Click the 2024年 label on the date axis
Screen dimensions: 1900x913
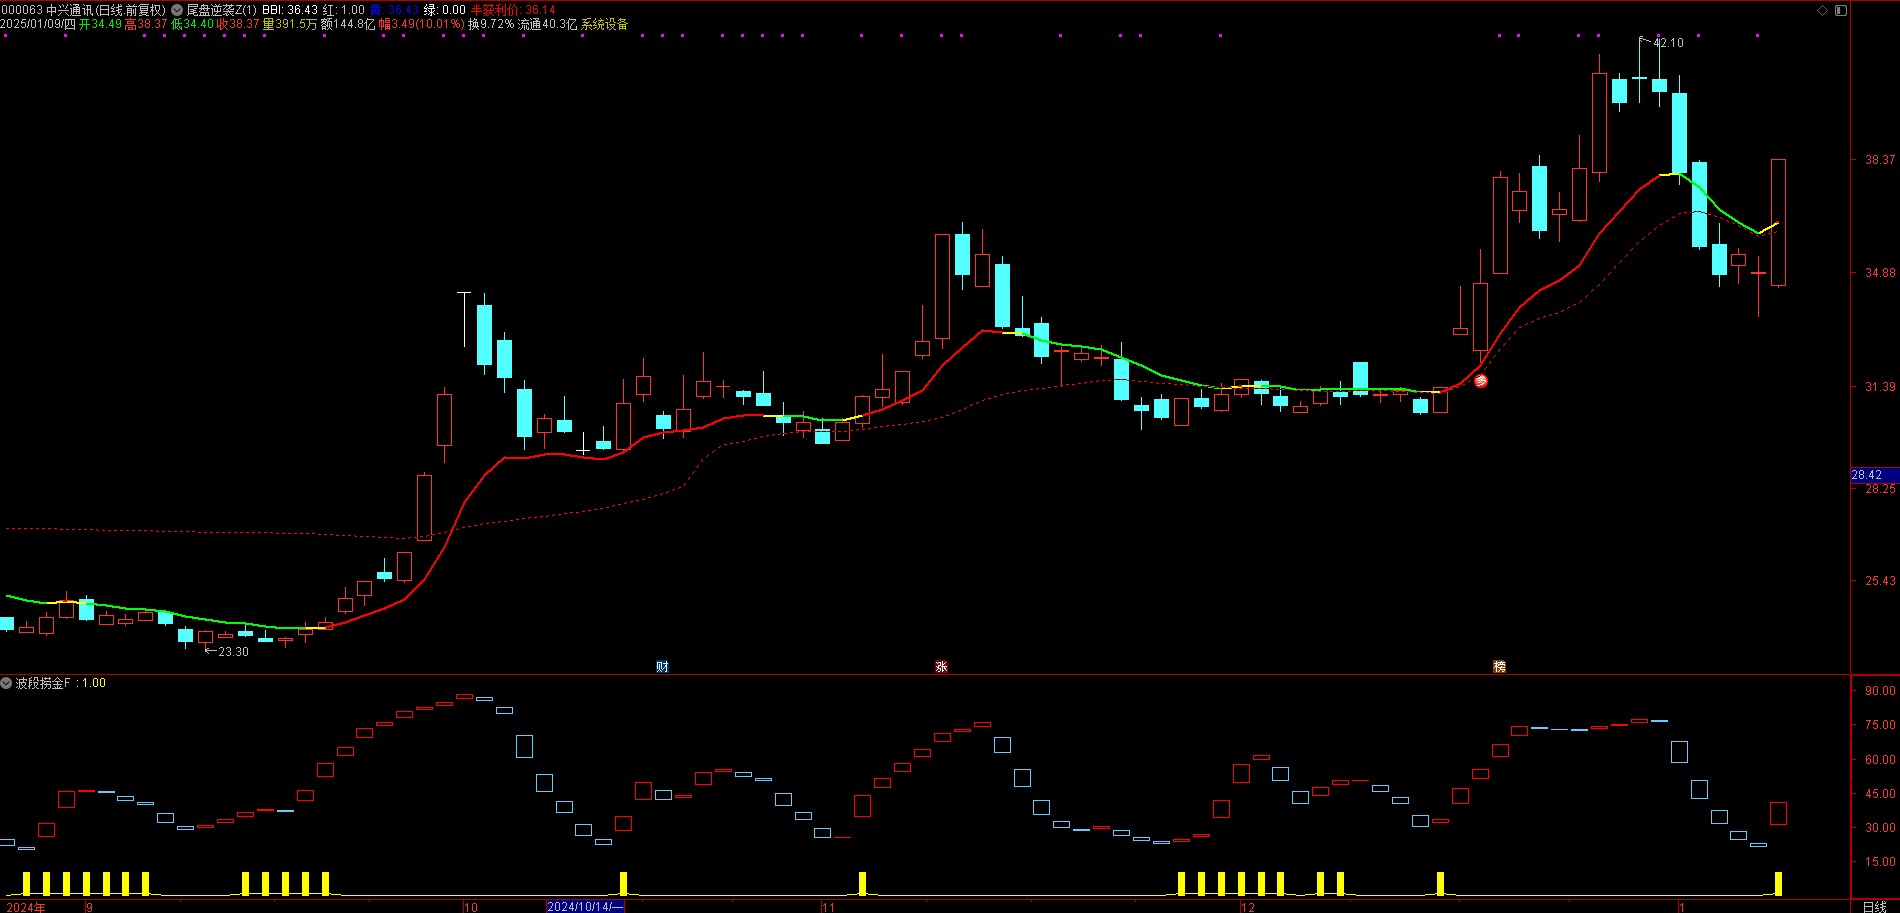25,907
